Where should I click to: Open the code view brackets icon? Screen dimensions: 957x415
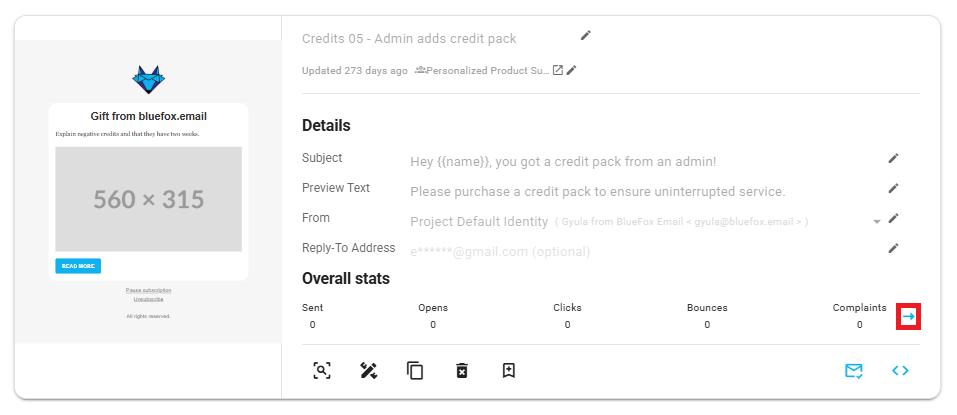click(900, 371)
